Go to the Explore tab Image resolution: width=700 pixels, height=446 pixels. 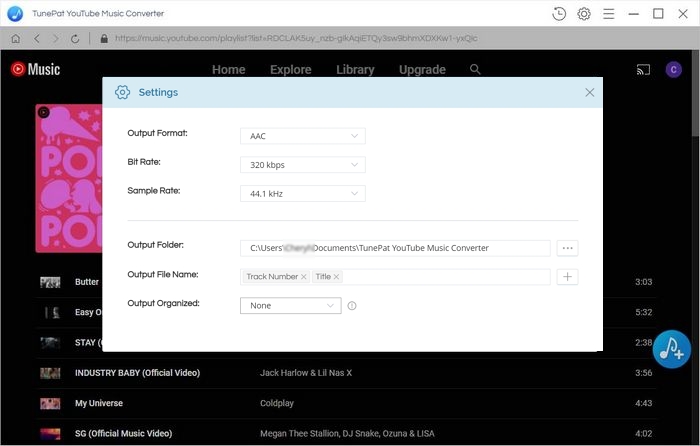click(x=291, y=70)
